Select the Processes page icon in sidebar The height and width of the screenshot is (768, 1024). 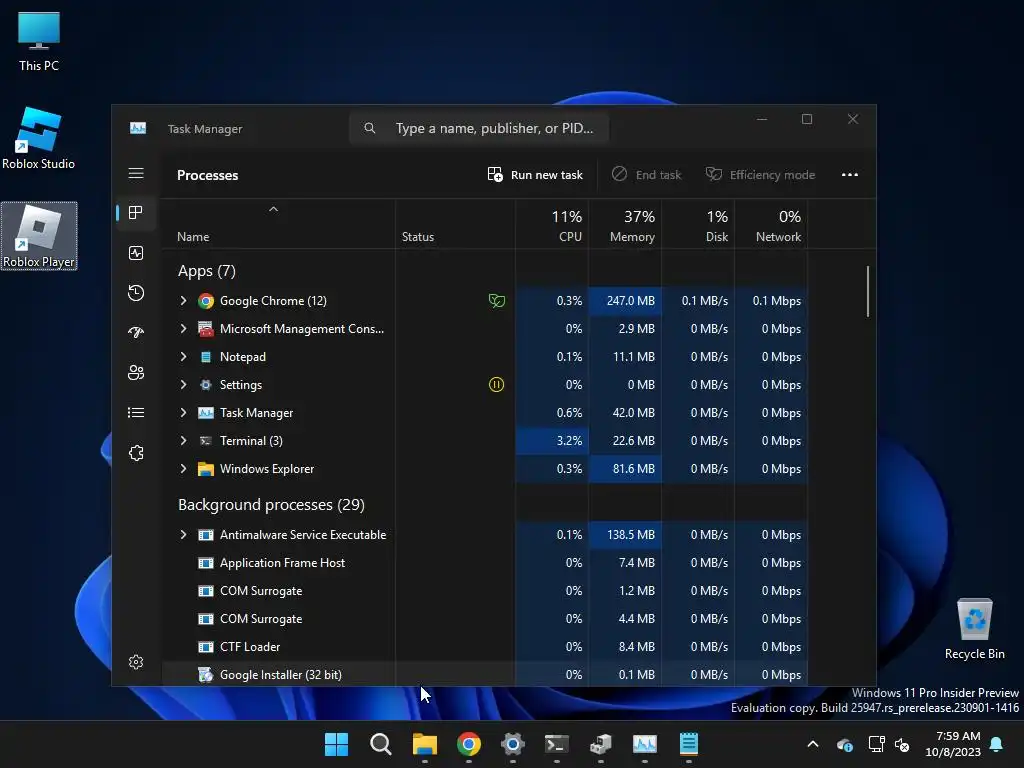tap(136, 213)
